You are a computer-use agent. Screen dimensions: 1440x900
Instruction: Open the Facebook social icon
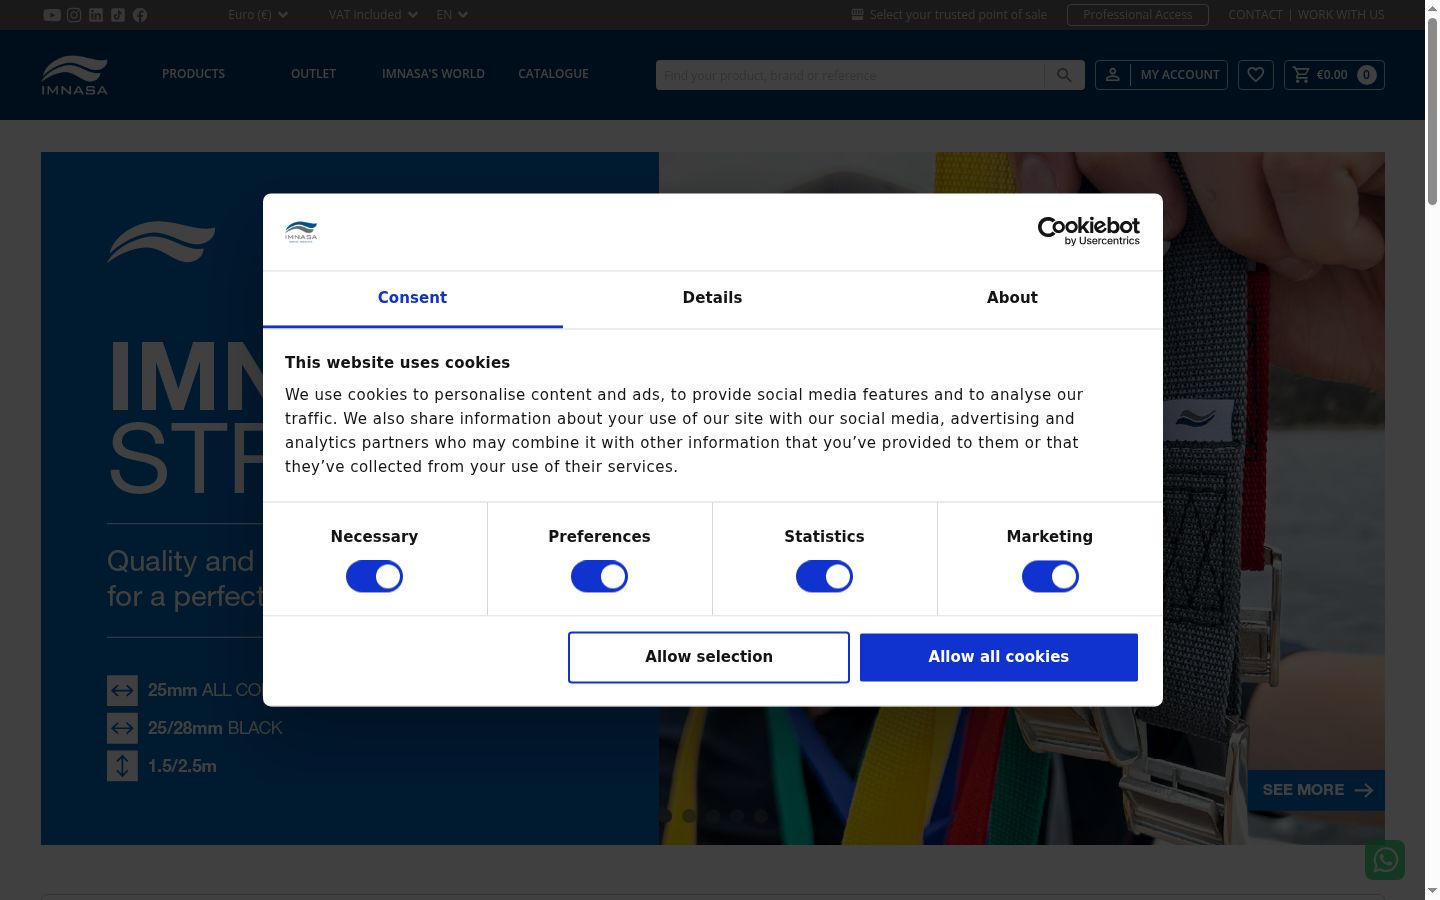(x=140, y=15)
